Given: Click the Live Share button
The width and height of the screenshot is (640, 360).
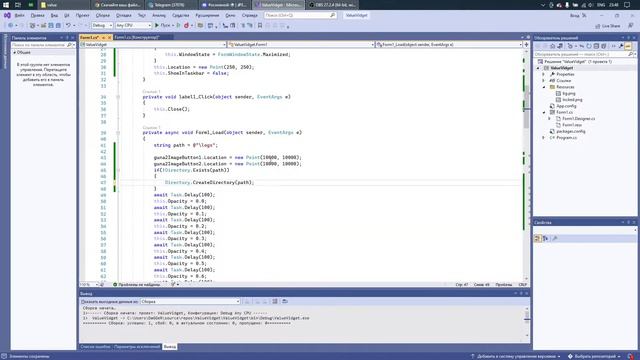Looking at the screenshot, I should click(608, 26).
